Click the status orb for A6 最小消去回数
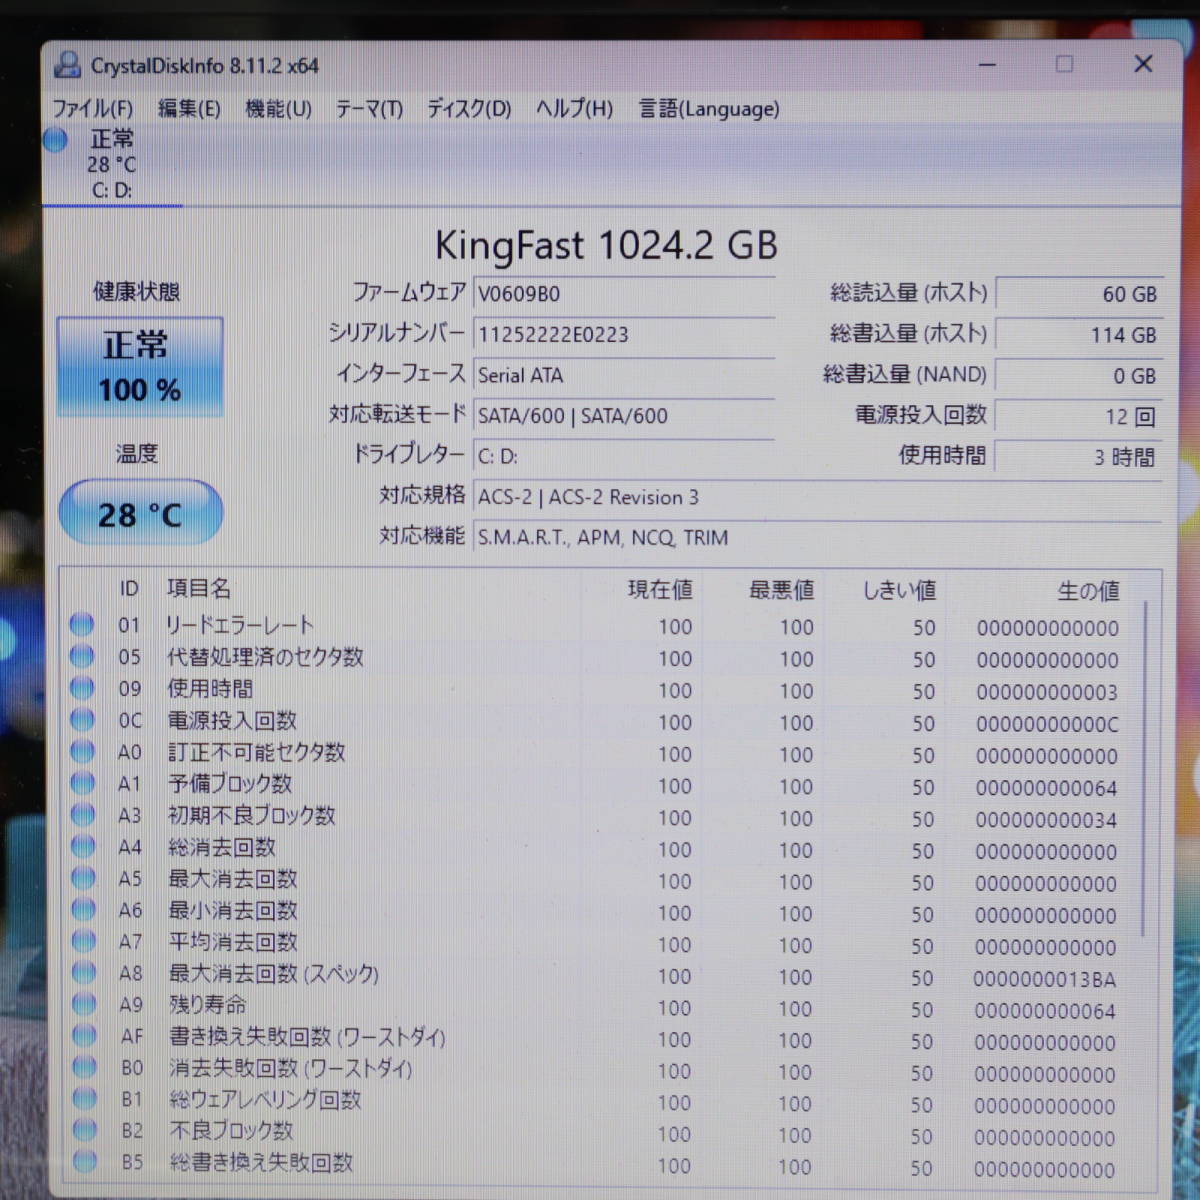Image resolution: width=1200 pixels, height=1200 pixels. click(84, 910)
